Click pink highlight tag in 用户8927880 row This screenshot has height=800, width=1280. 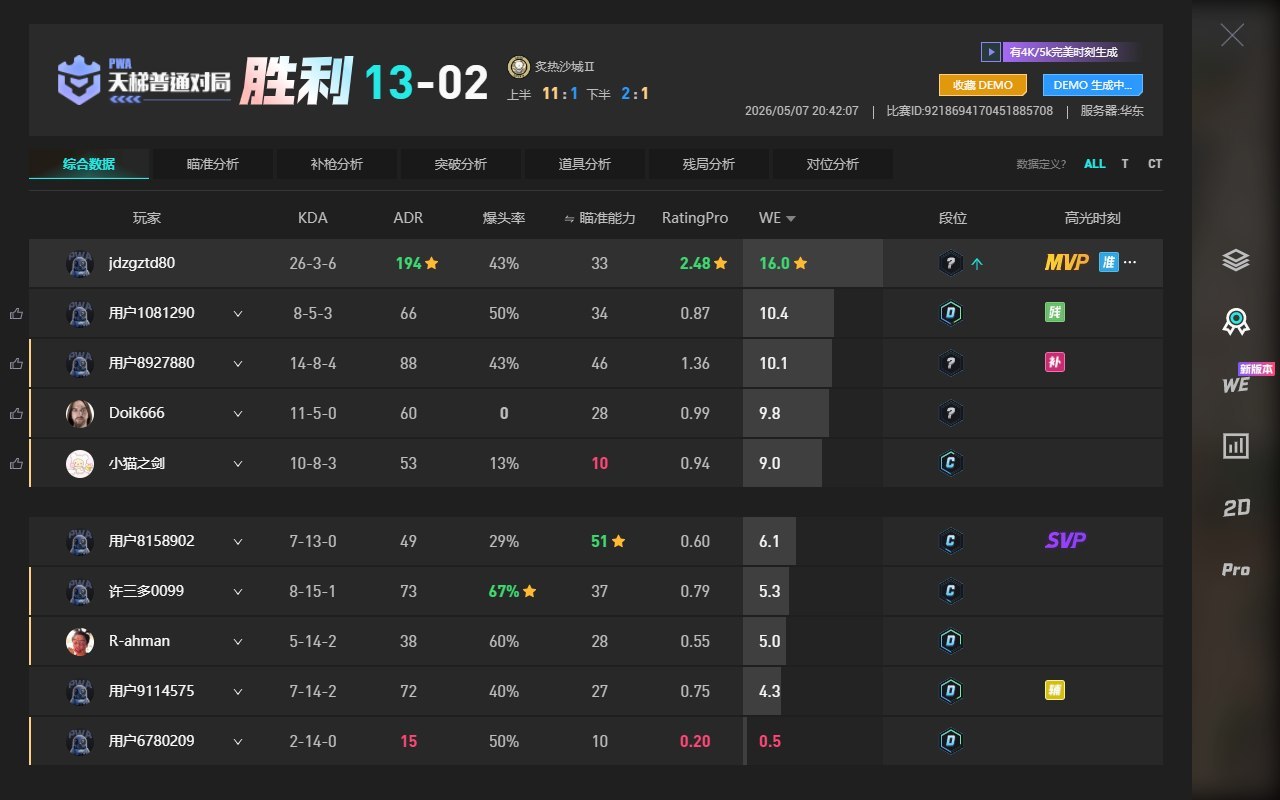click(1054, 362)
